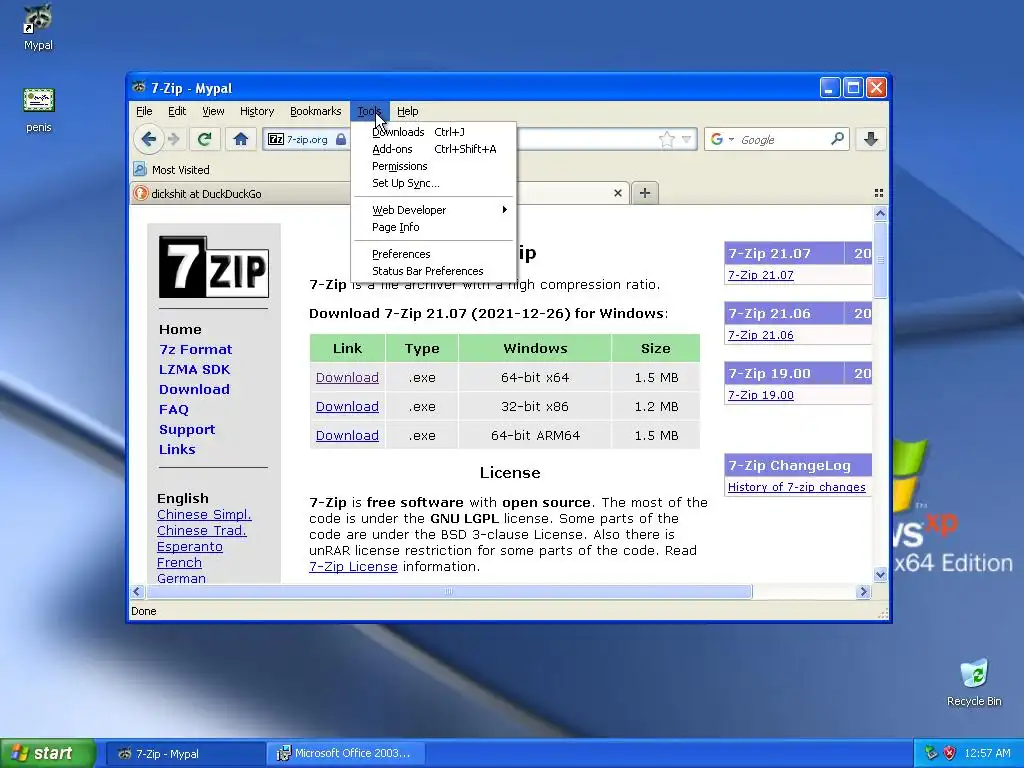
Task: Click the 7-Zip logo image
Action: pyautogui.click(x=214, y=267)
